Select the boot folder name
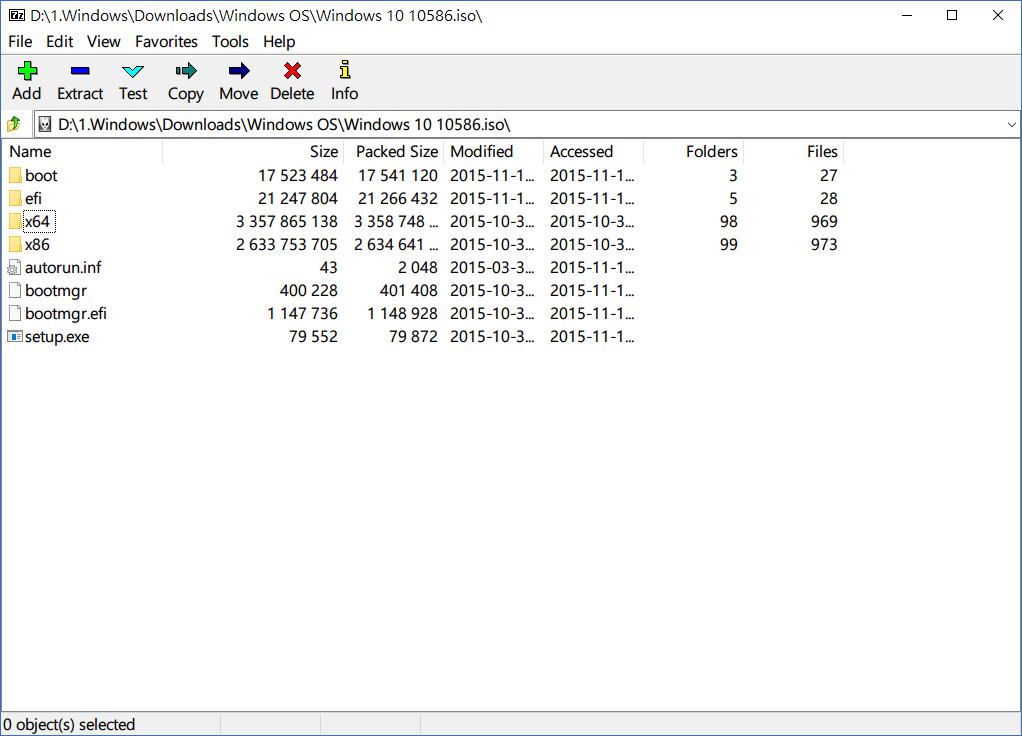Image resolution: width=1022 pixels, height=736 pixels. point(41,175)
